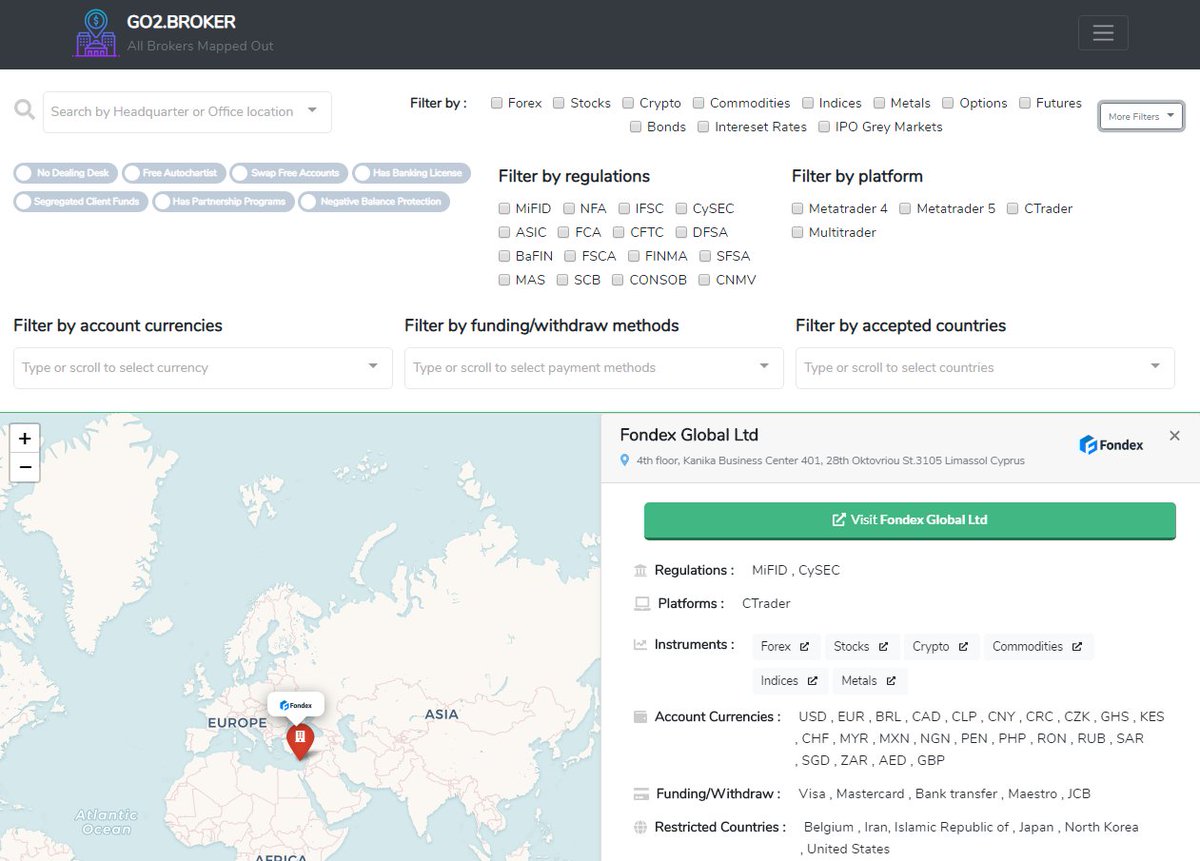Check the FINMA regulation checkbox
The height and width of the screenshot is (861, 1200).
pos(633,256)
